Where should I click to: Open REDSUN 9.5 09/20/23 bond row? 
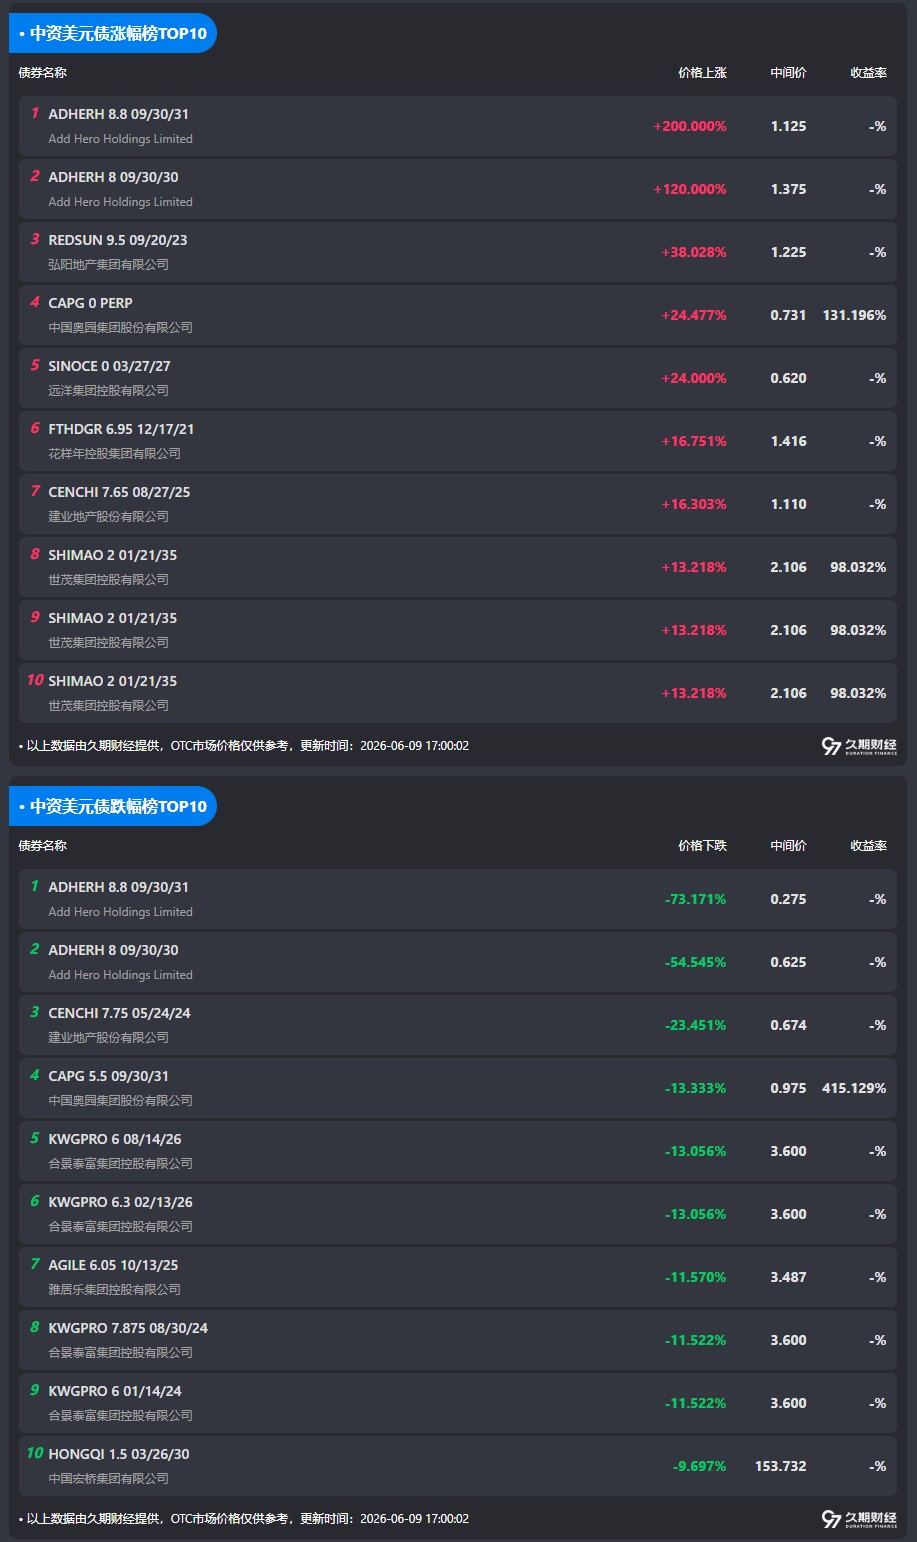pos(458,252)
